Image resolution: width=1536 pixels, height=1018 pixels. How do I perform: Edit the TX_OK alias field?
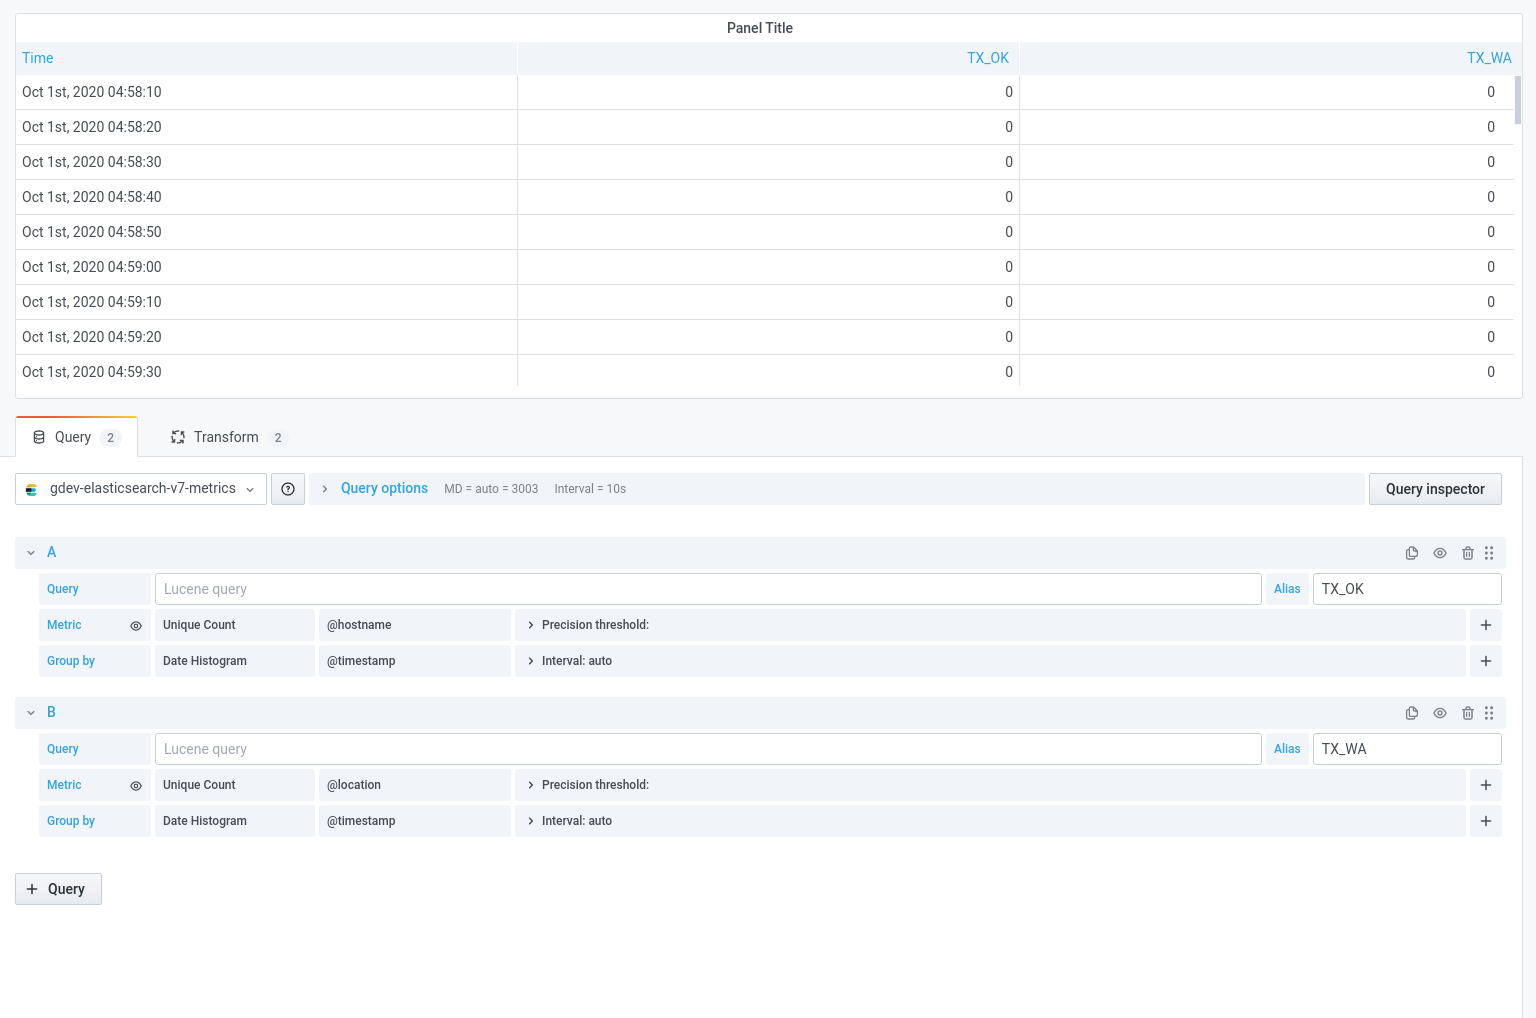point(1407,589)
